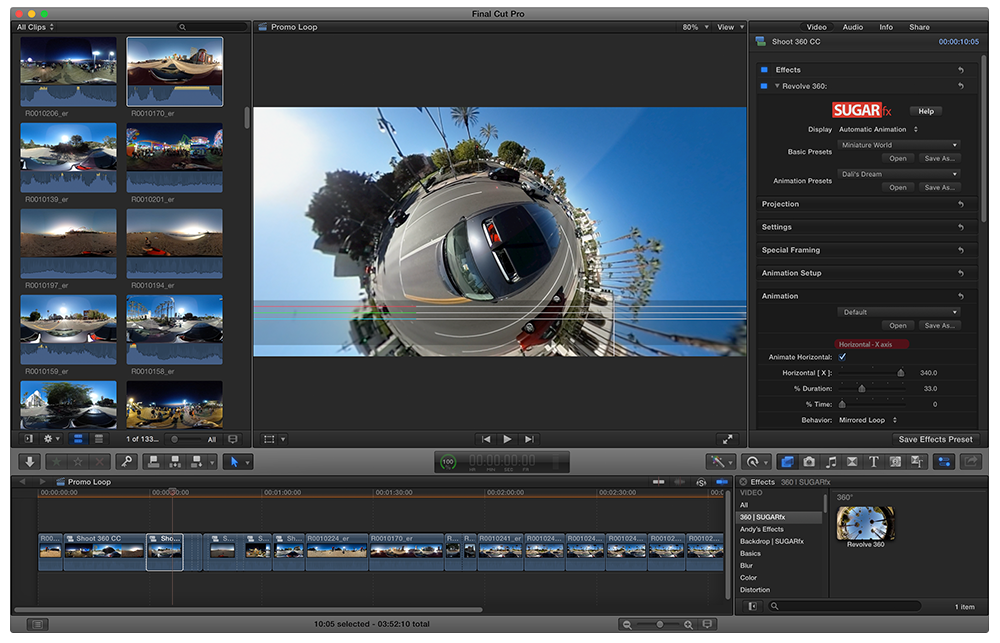This screenshot has height=643, width=1000.
Task: Click Open under Animation Default preset
Action: pos(898,325)
